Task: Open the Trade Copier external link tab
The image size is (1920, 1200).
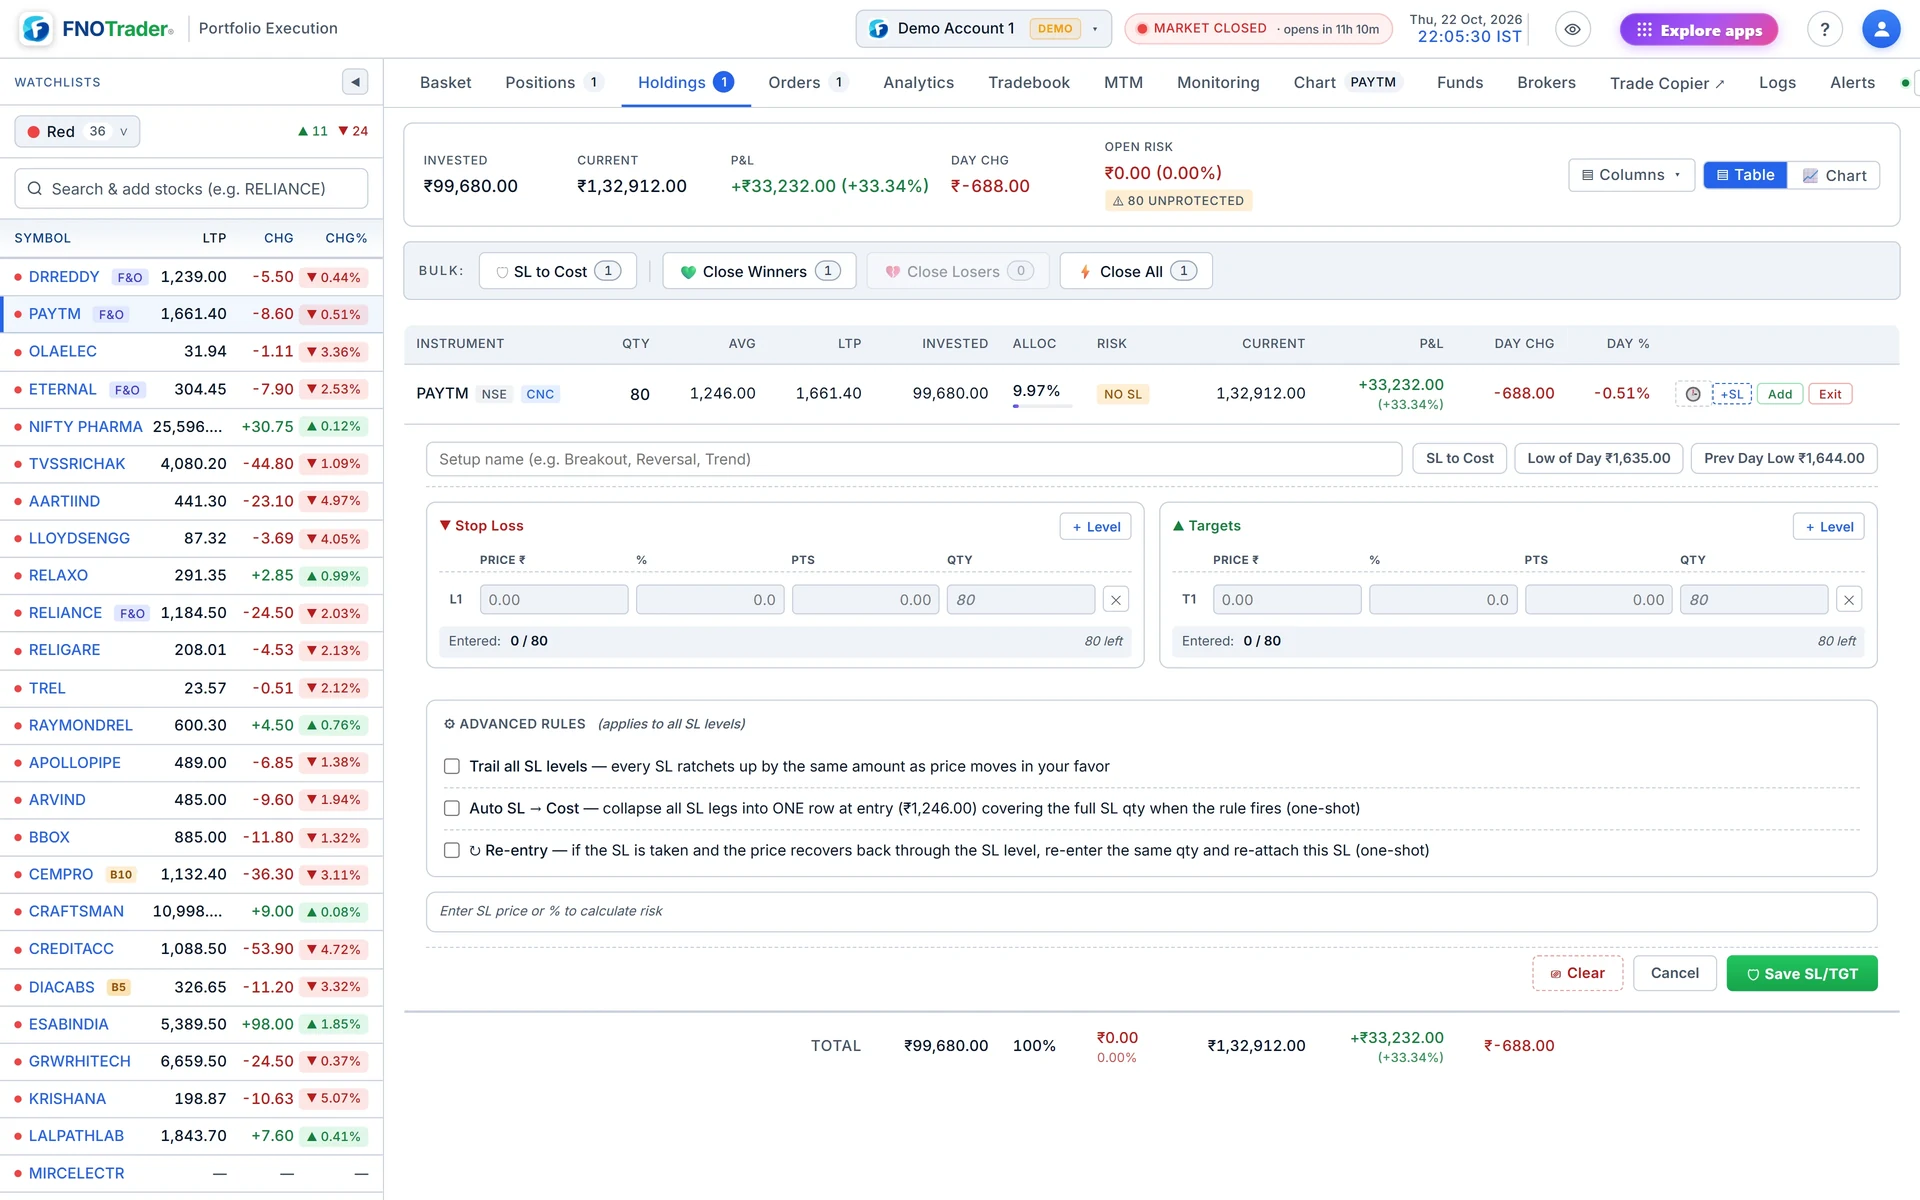Action: pyautogui.click(x=1667, y=83)
